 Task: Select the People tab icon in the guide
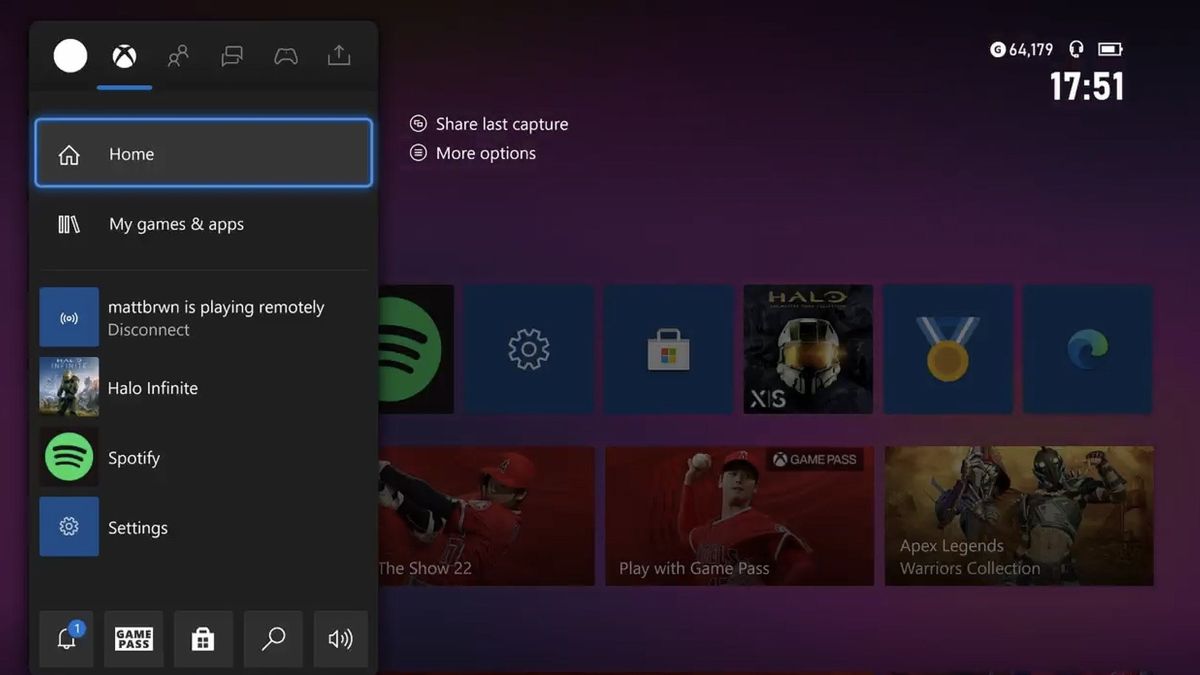178,56
